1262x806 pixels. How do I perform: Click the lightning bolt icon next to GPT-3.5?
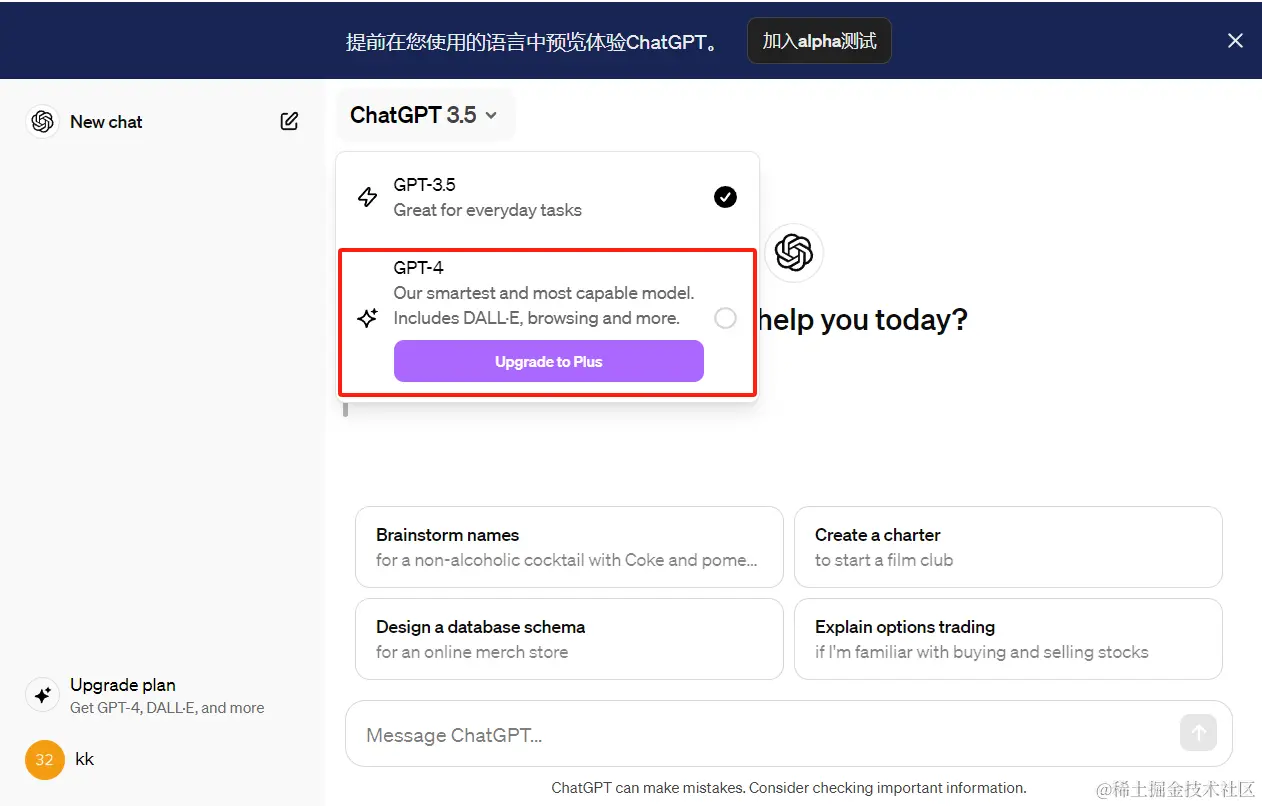click(367, 197)
